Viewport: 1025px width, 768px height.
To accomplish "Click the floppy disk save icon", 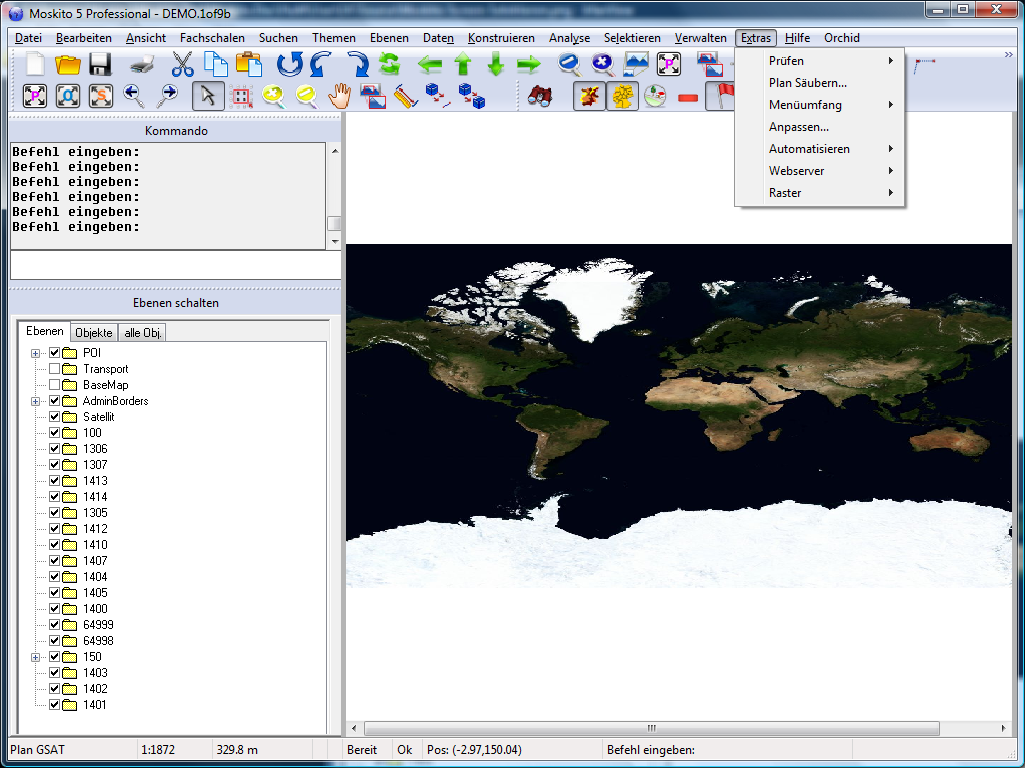I will pyautogui.click(x=100, y=65).
